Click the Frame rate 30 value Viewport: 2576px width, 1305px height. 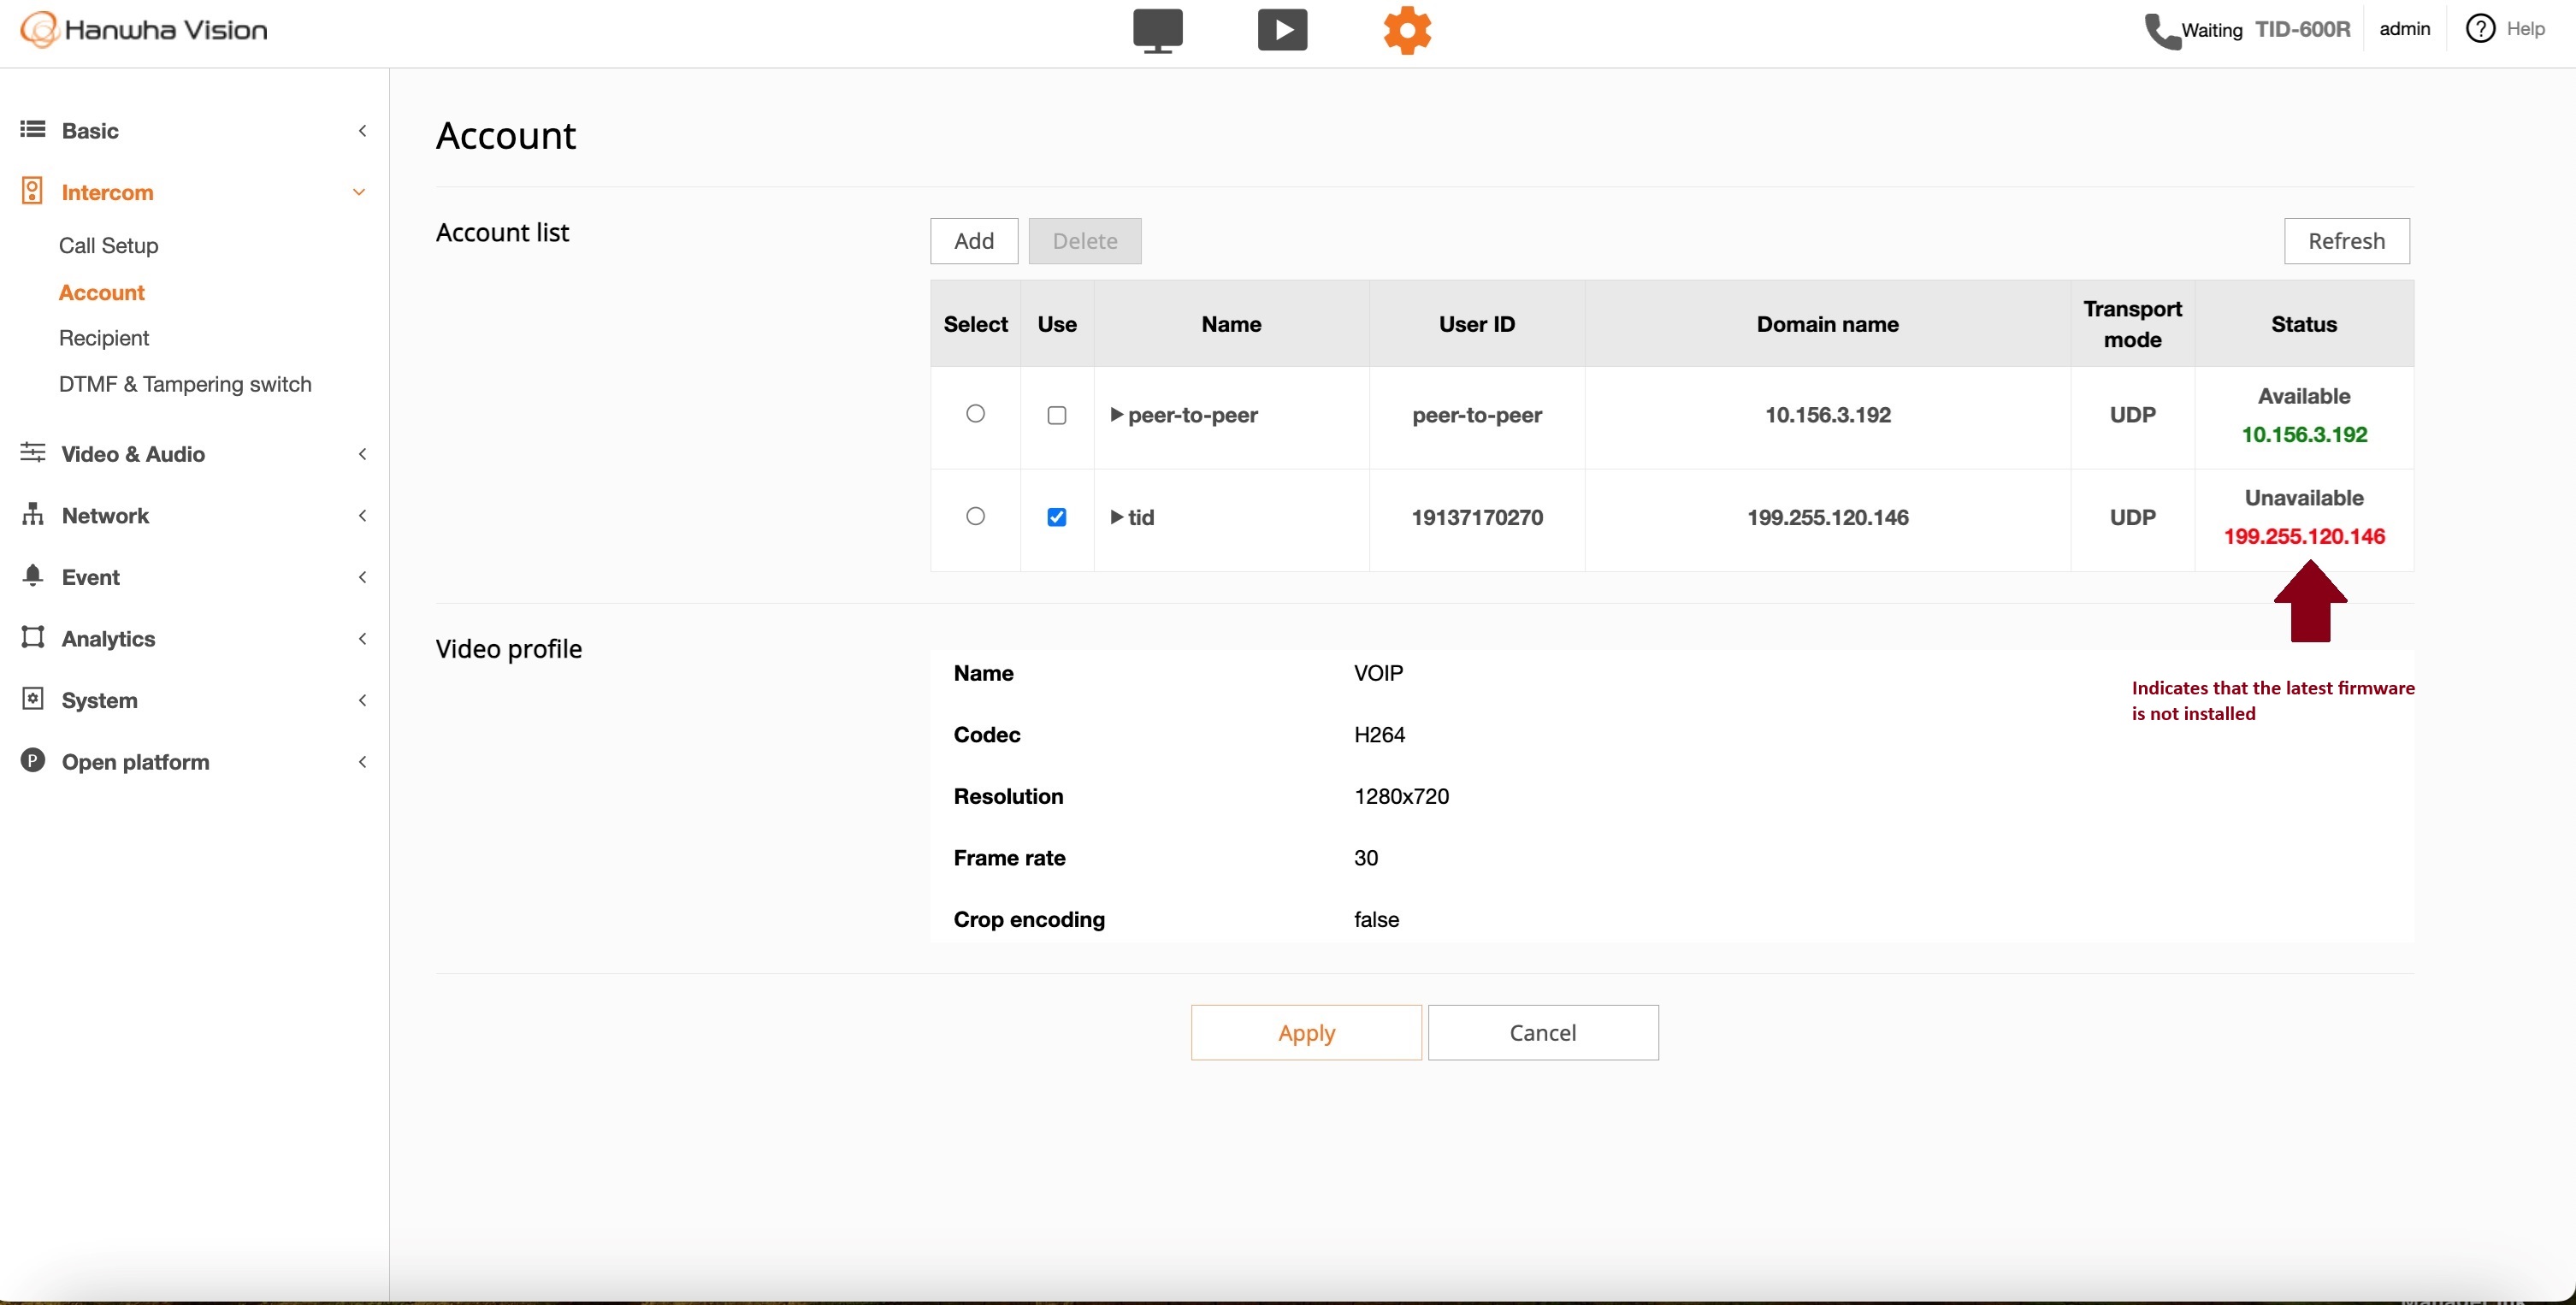tap(1366, 858)
